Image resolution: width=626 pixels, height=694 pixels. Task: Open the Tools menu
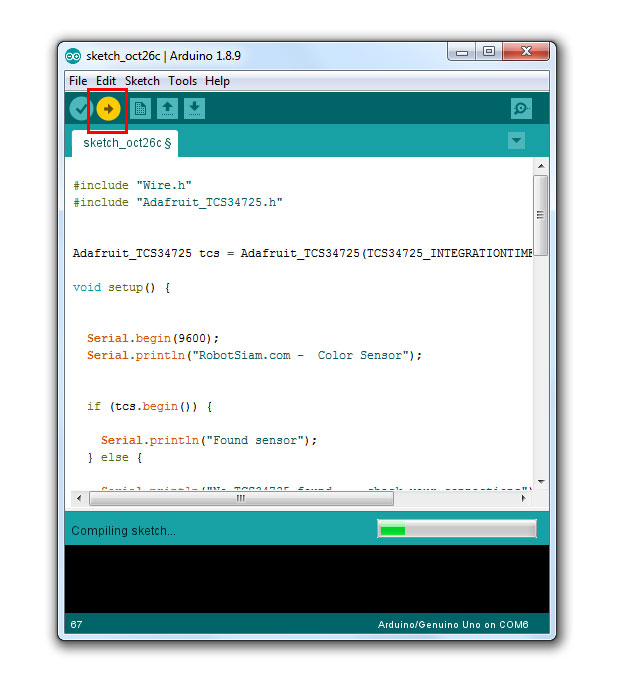point(182,81)
